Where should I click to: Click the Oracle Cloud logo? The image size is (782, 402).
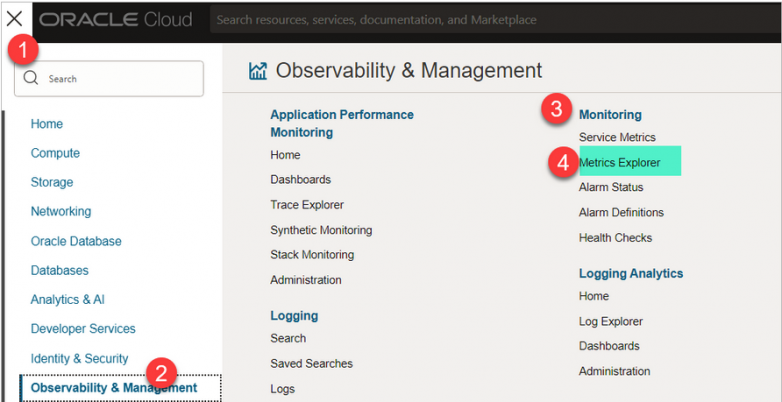click(x=116, y=20)
